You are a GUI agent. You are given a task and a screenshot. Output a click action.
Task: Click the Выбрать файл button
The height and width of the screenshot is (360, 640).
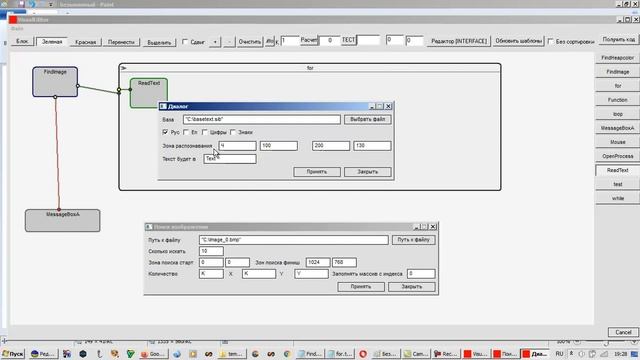[x=367, y=119]
